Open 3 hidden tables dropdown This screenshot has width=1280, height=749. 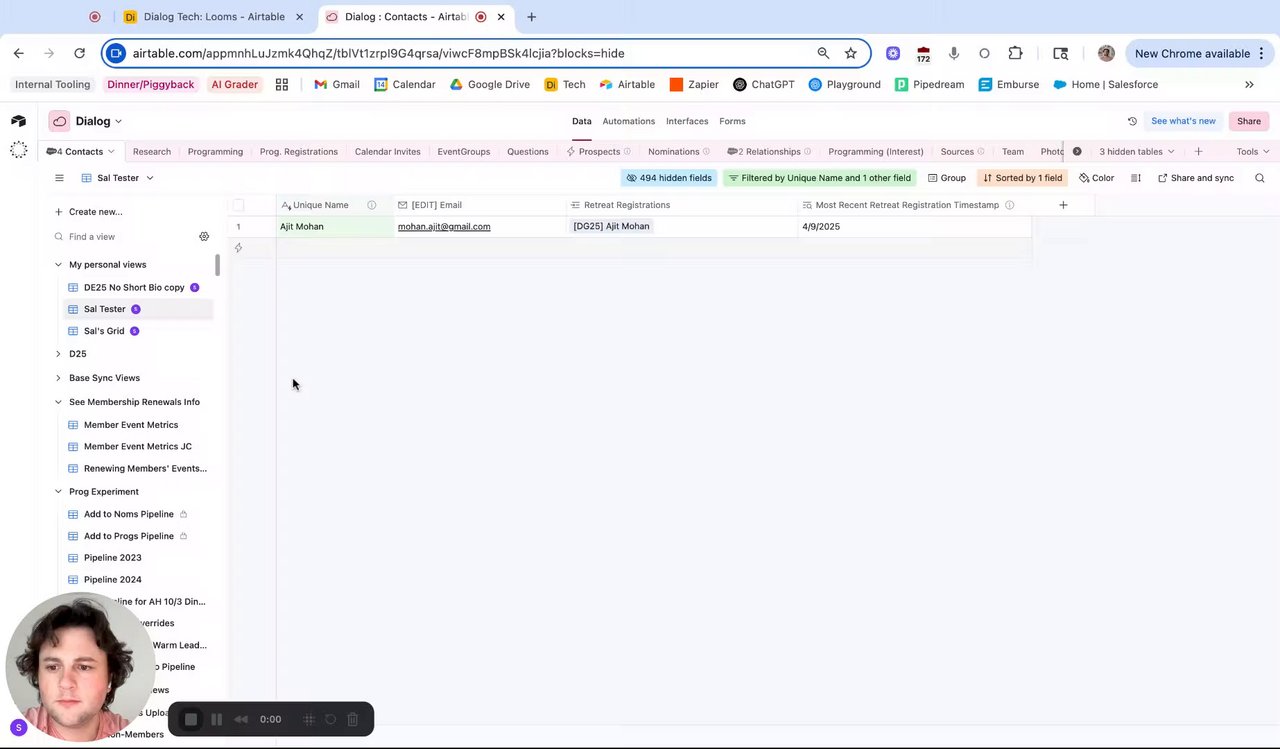(x=1136, y=152)
